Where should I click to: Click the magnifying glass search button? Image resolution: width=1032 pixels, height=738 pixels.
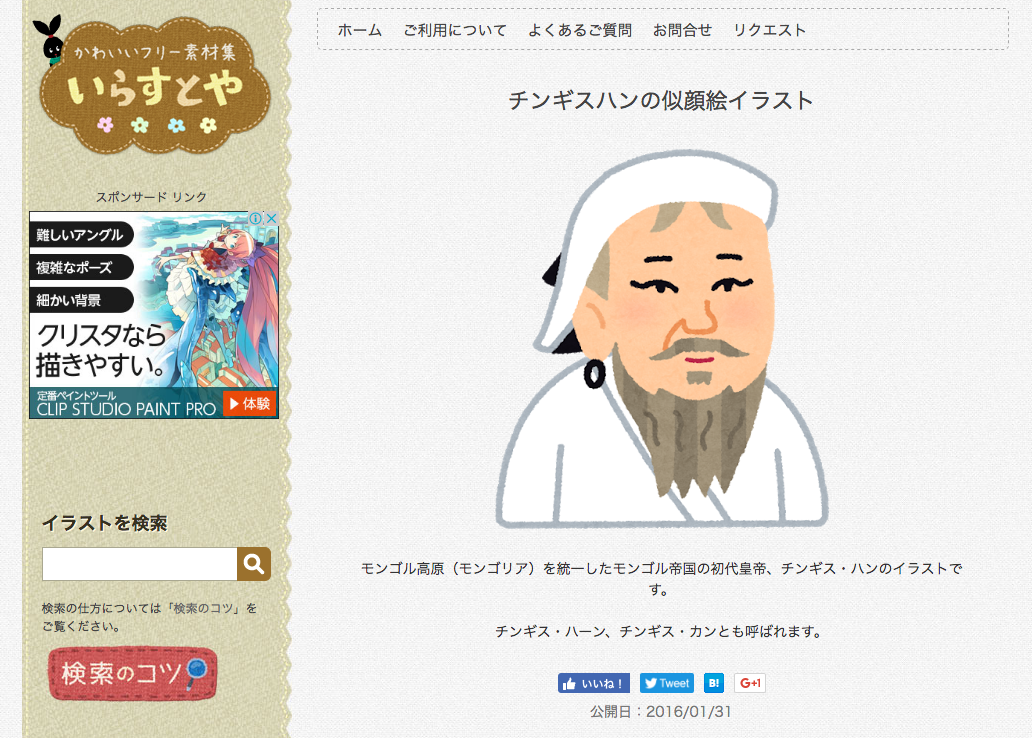(x=254, y=564)
